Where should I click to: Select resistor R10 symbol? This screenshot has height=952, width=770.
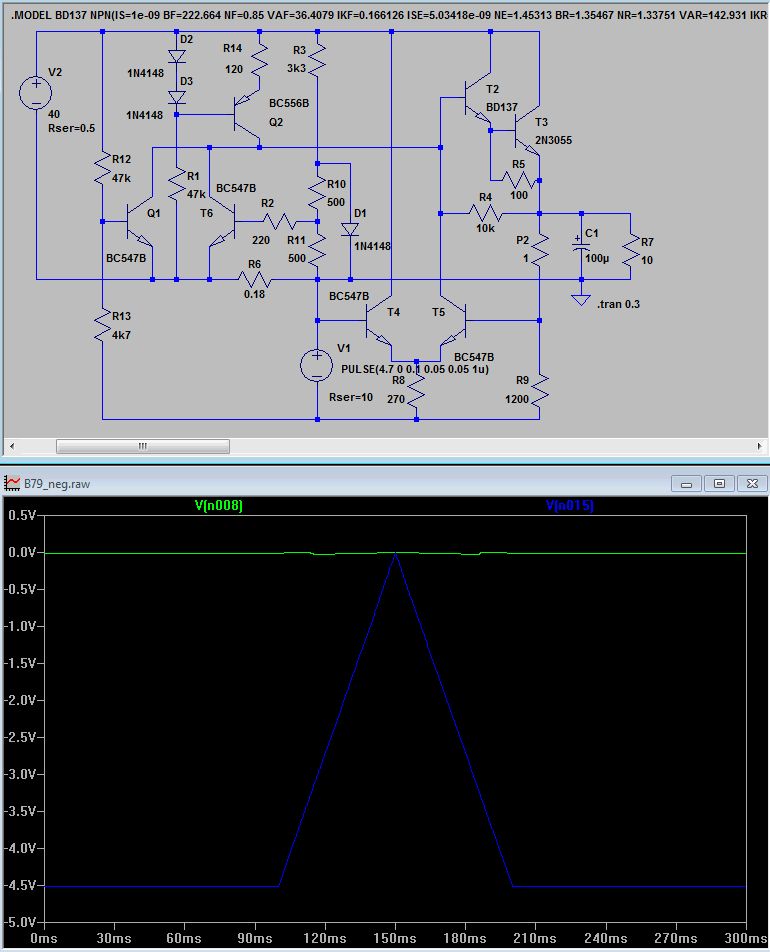[317, 193]
